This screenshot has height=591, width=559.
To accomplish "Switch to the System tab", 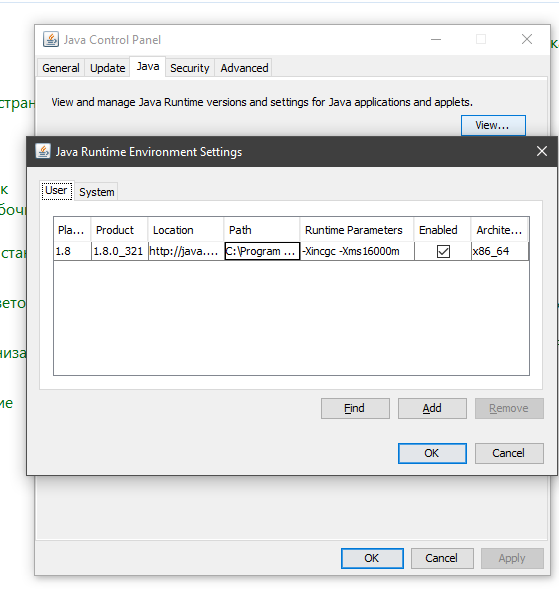I will pyautogui.click(x=96, y=192).
